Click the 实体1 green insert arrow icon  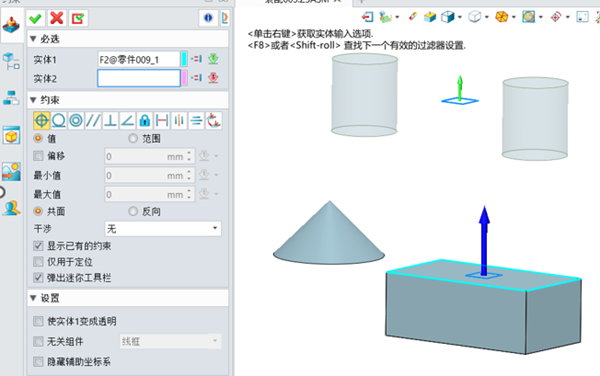pyautogui.click(x=213, y=59)
